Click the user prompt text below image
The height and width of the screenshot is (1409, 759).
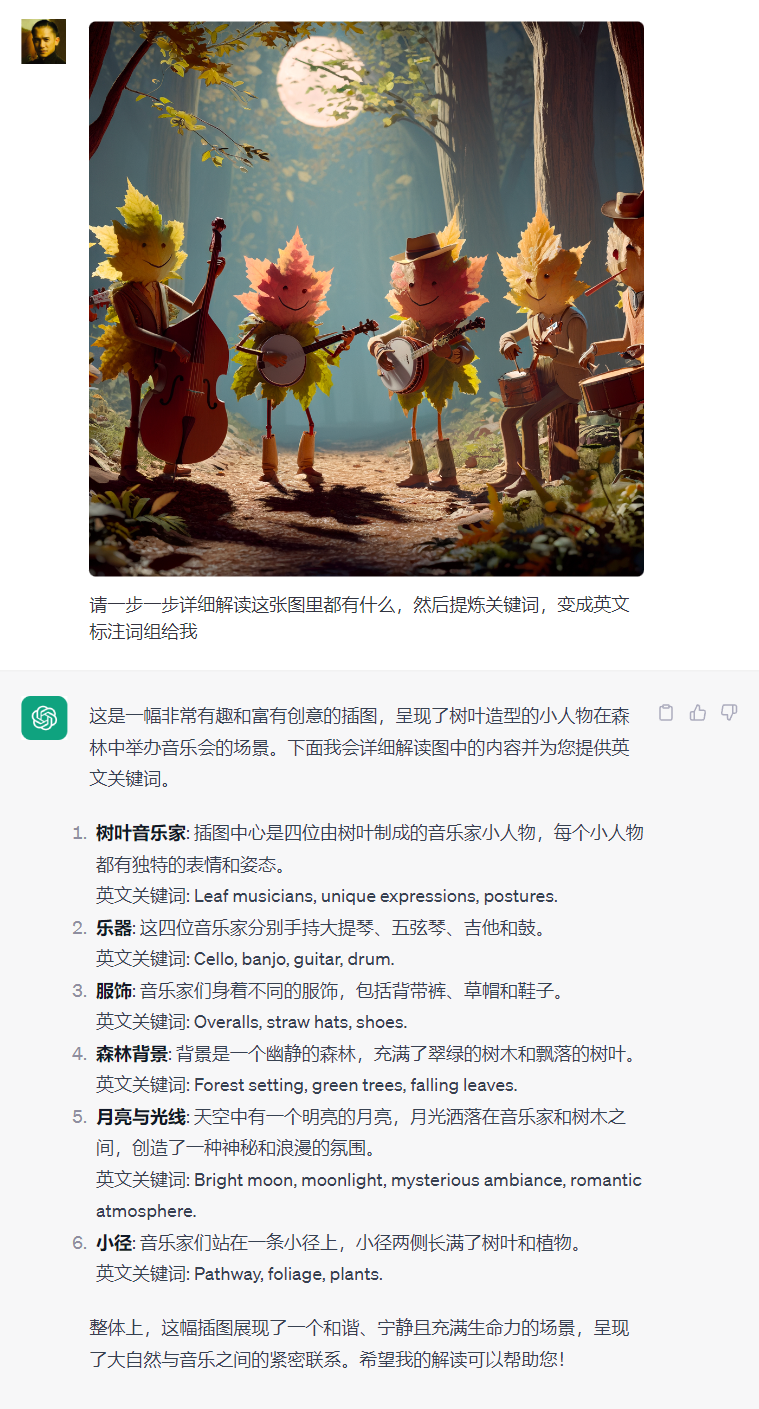[359, 618]
